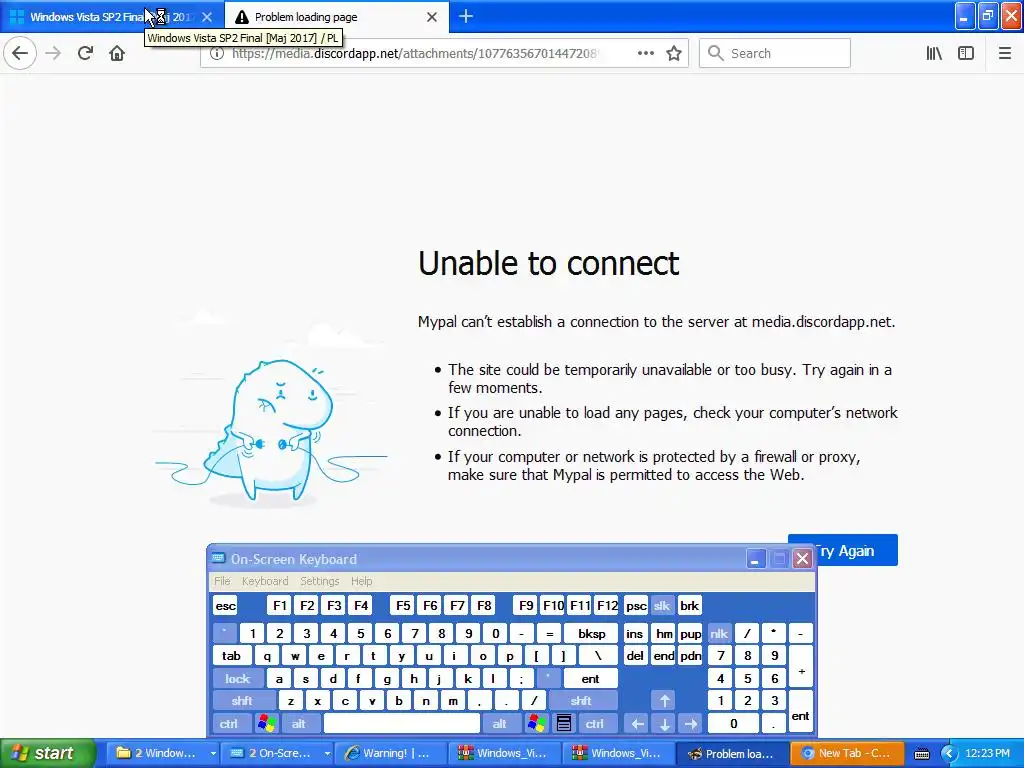This screenshot has width=1024, height=768.
Task: Toggle the right alt key
Action: tap(500, 724)
